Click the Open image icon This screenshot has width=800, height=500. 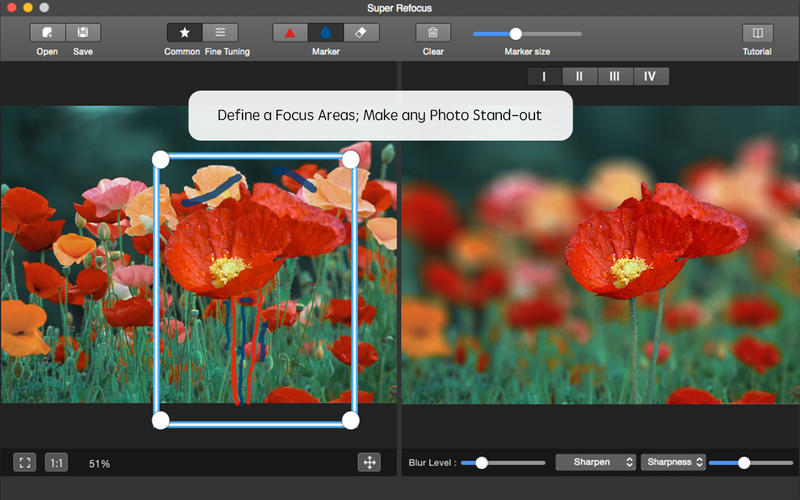click(48, 33)
